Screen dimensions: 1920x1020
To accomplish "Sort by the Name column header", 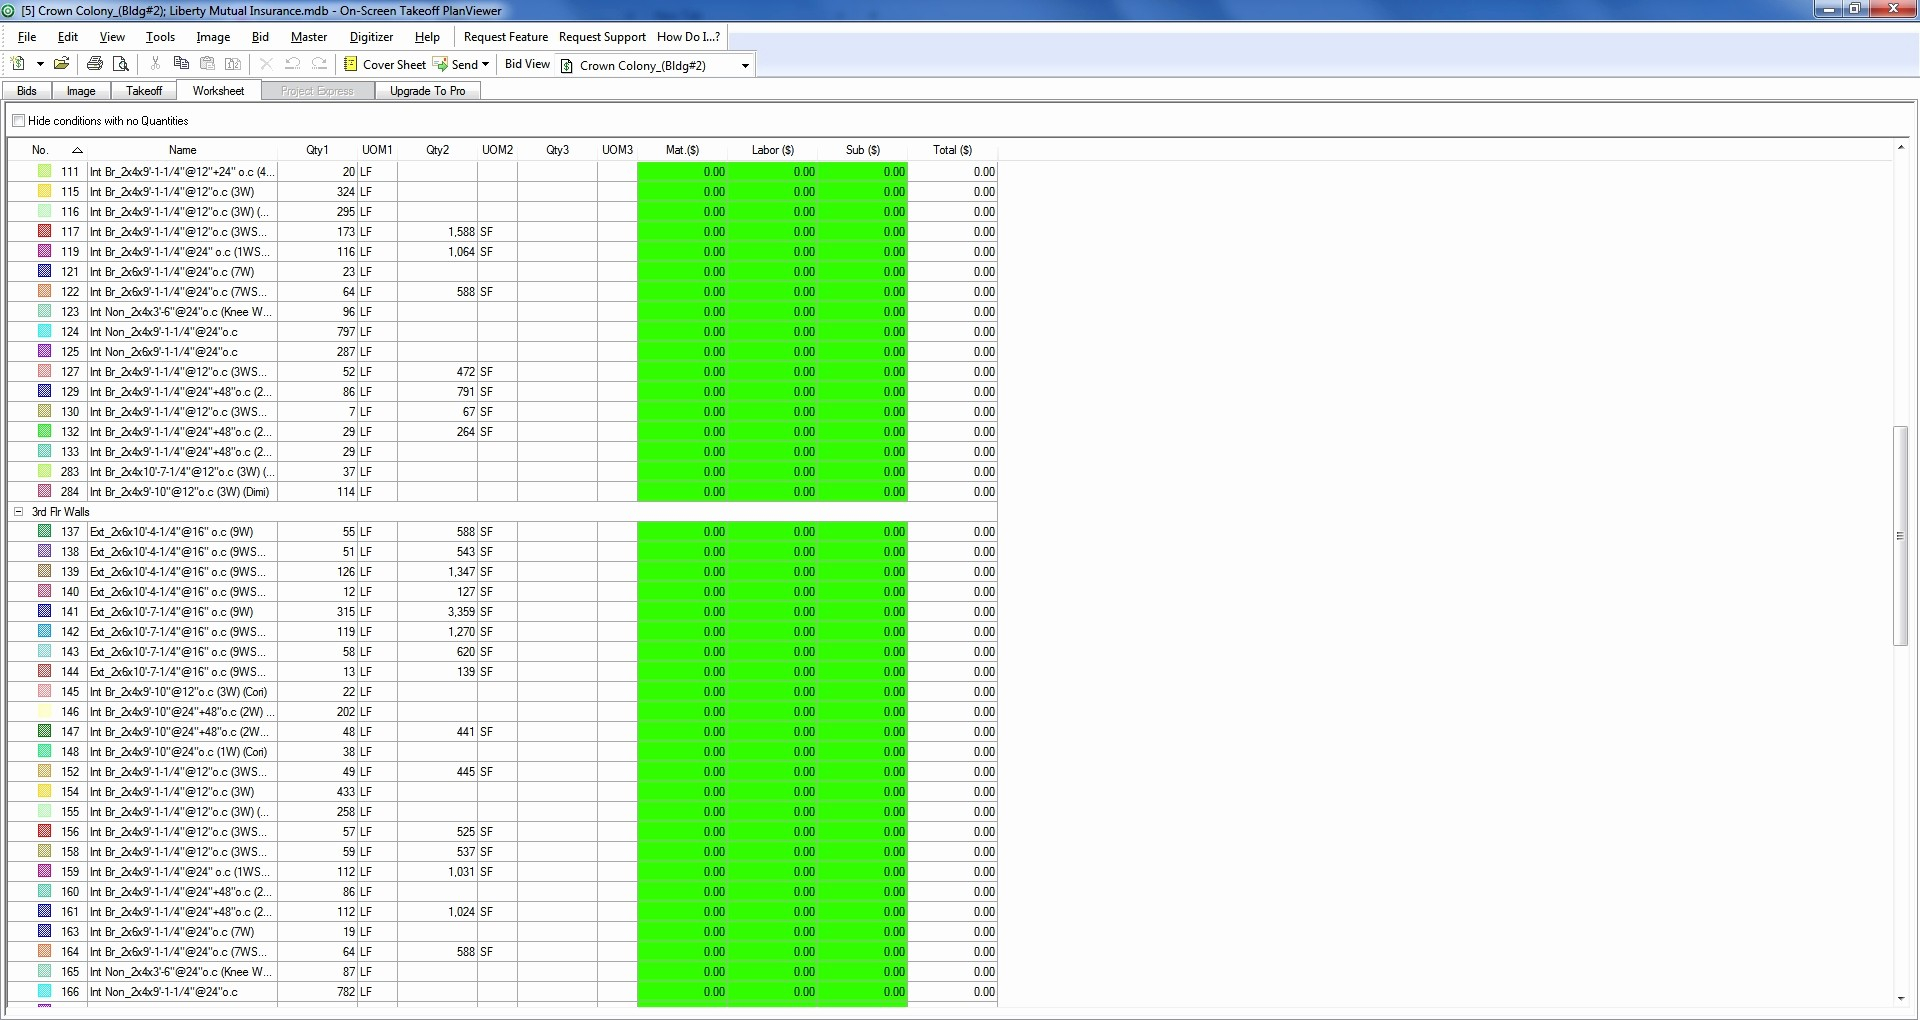I will tap(182, 150).
